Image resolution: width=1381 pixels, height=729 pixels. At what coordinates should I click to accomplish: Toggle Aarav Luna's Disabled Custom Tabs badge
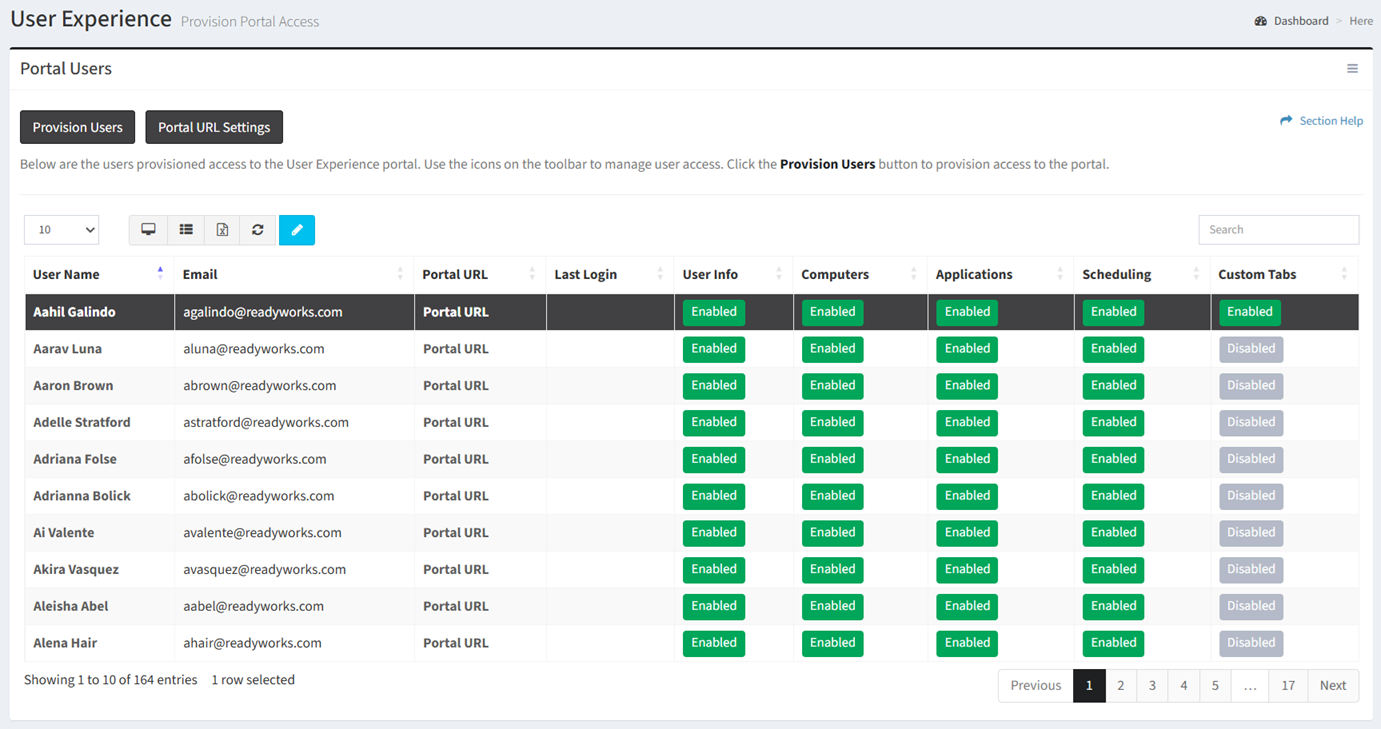1251,349
